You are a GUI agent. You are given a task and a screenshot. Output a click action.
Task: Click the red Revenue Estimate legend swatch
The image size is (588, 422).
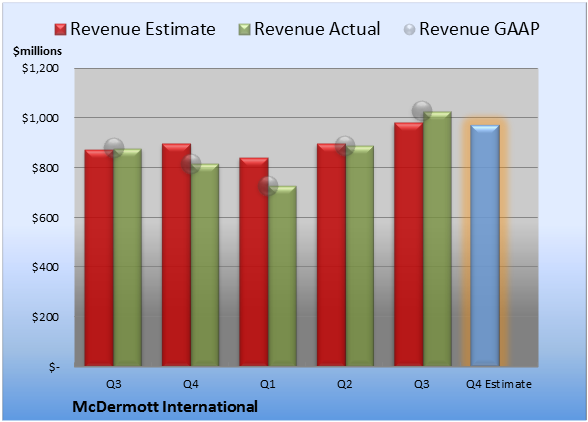(60, 30)
